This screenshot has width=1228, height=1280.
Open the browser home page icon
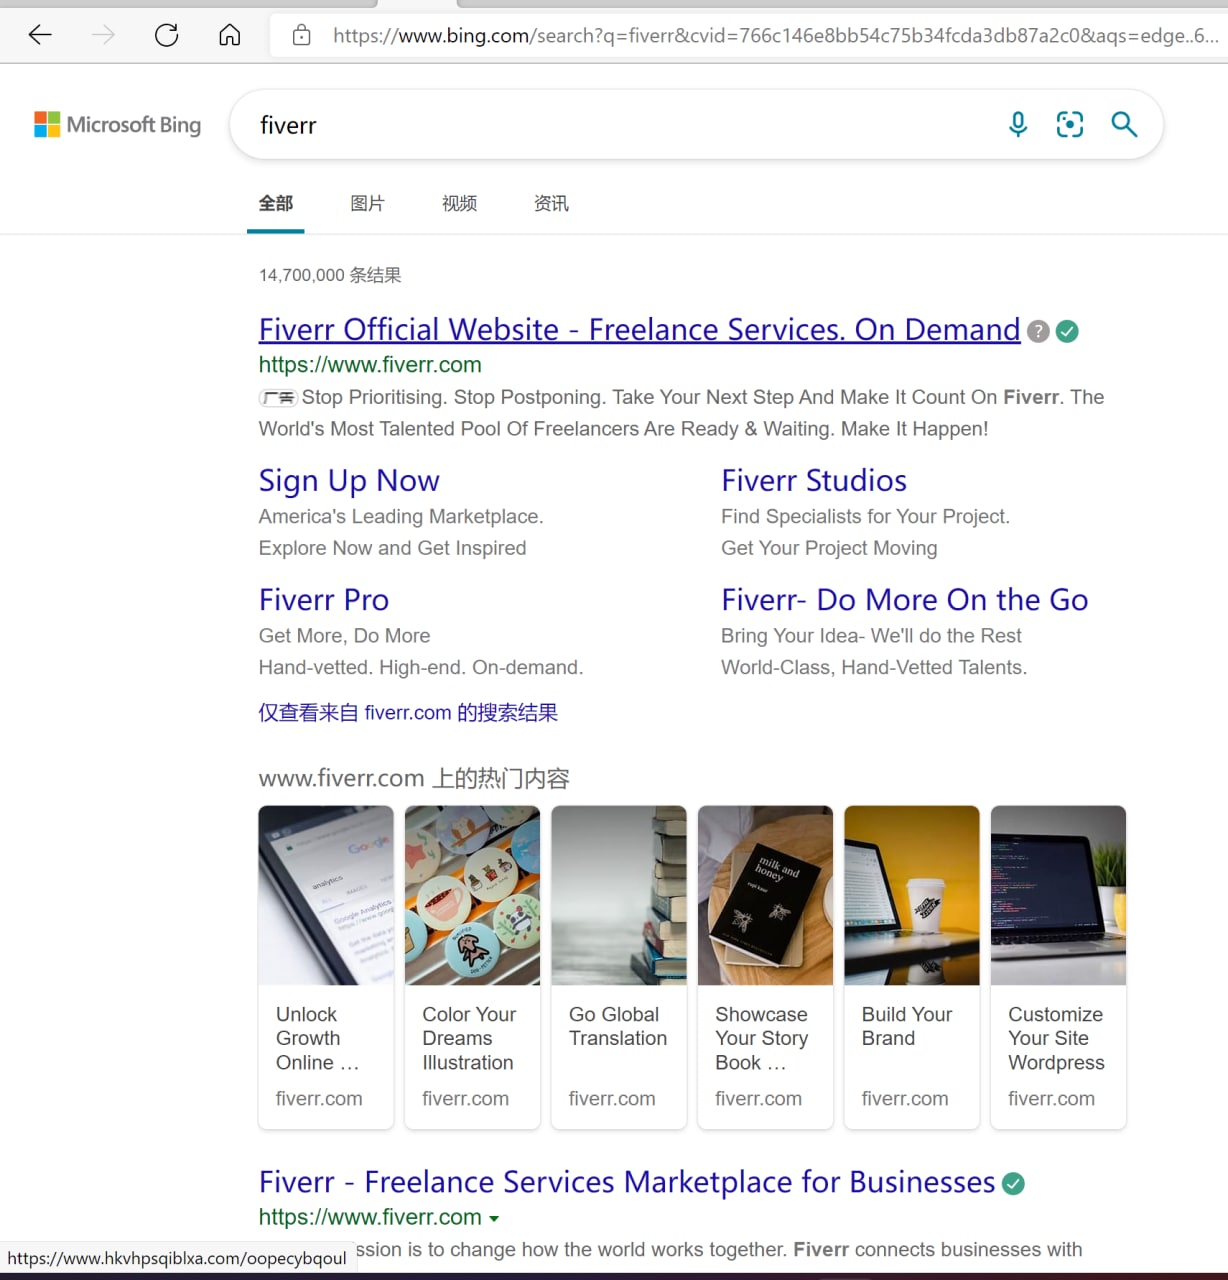(230, 35)
